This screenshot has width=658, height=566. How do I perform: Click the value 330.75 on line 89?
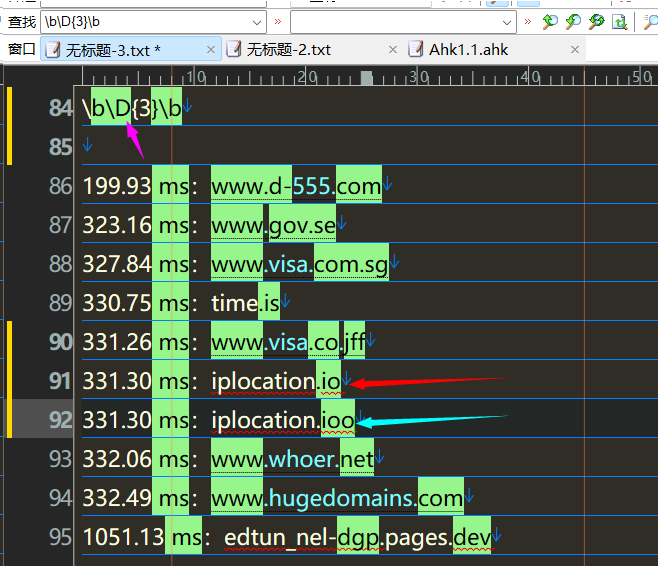coord(117,303)
